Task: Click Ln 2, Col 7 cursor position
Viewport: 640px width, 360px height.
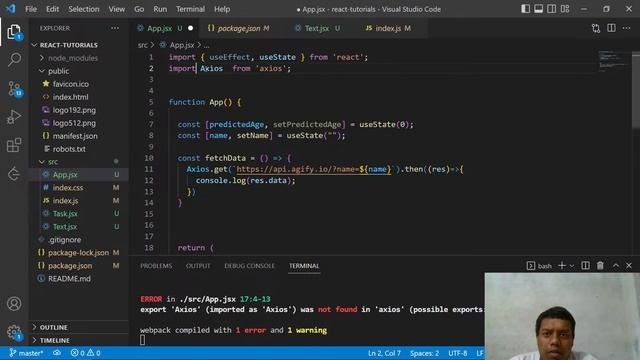Action: pyautogui.click(x=384, y=353)
